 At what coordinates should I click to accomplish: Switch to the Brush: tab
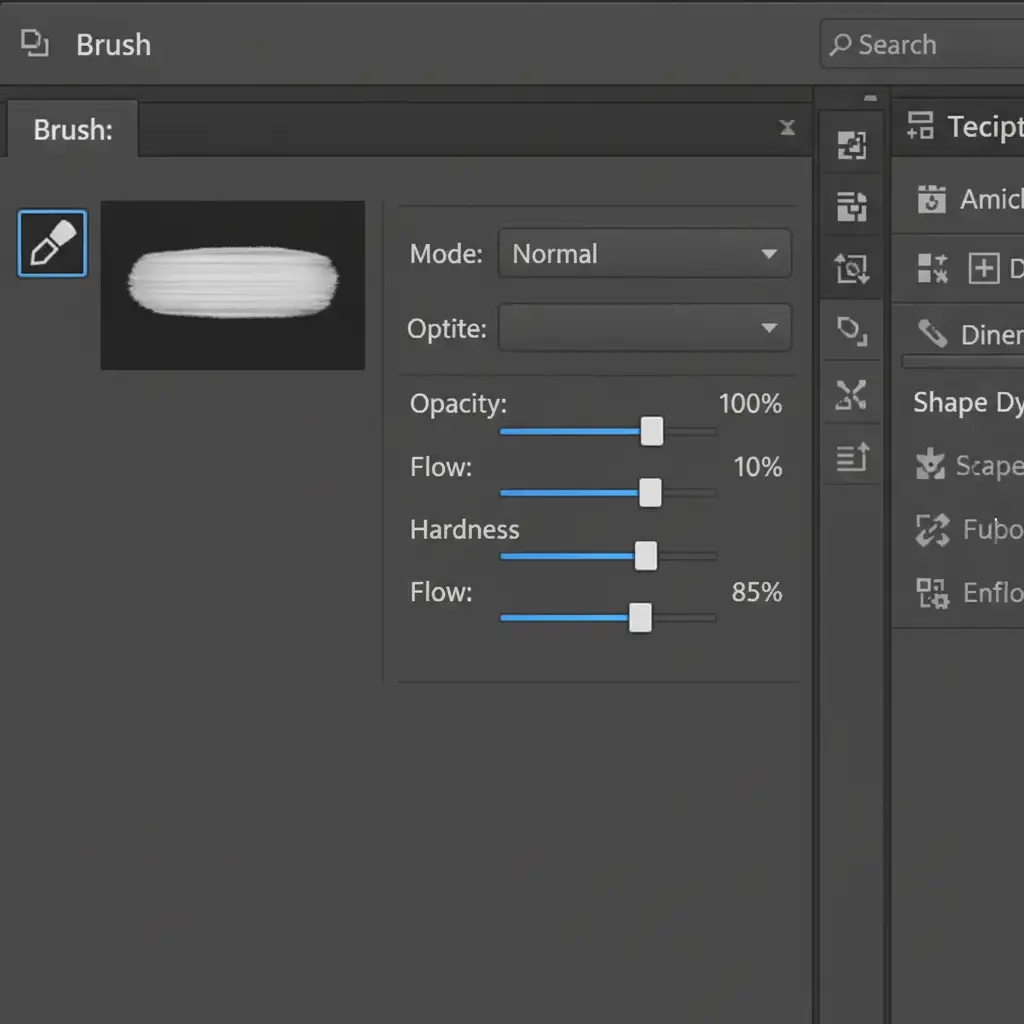pos(73,131)
